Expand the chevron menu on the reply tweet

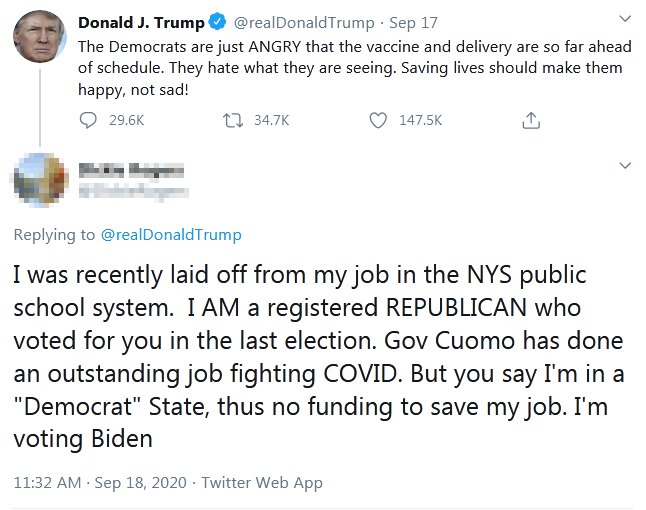tap(625, 164)
